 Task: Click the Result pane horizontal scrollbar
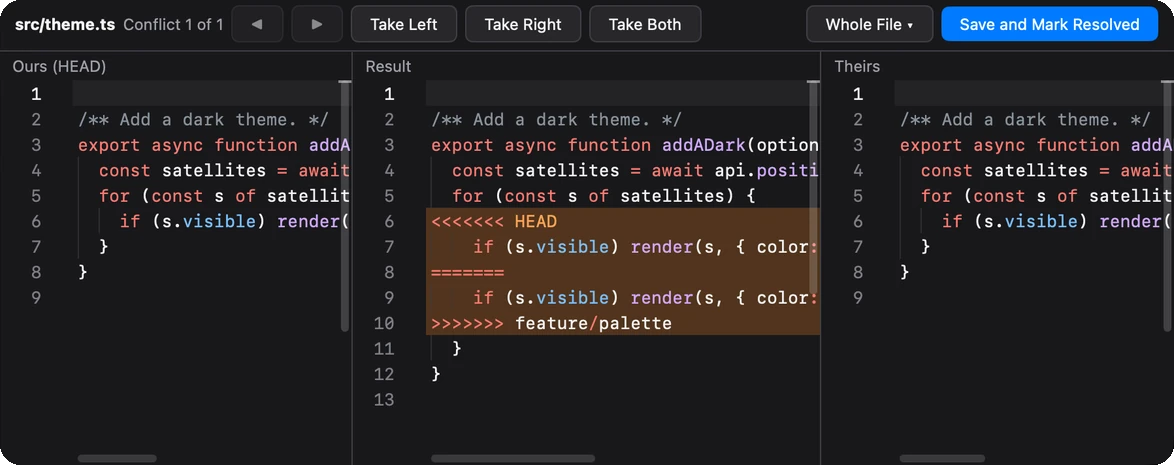click(x=513, y=458)
